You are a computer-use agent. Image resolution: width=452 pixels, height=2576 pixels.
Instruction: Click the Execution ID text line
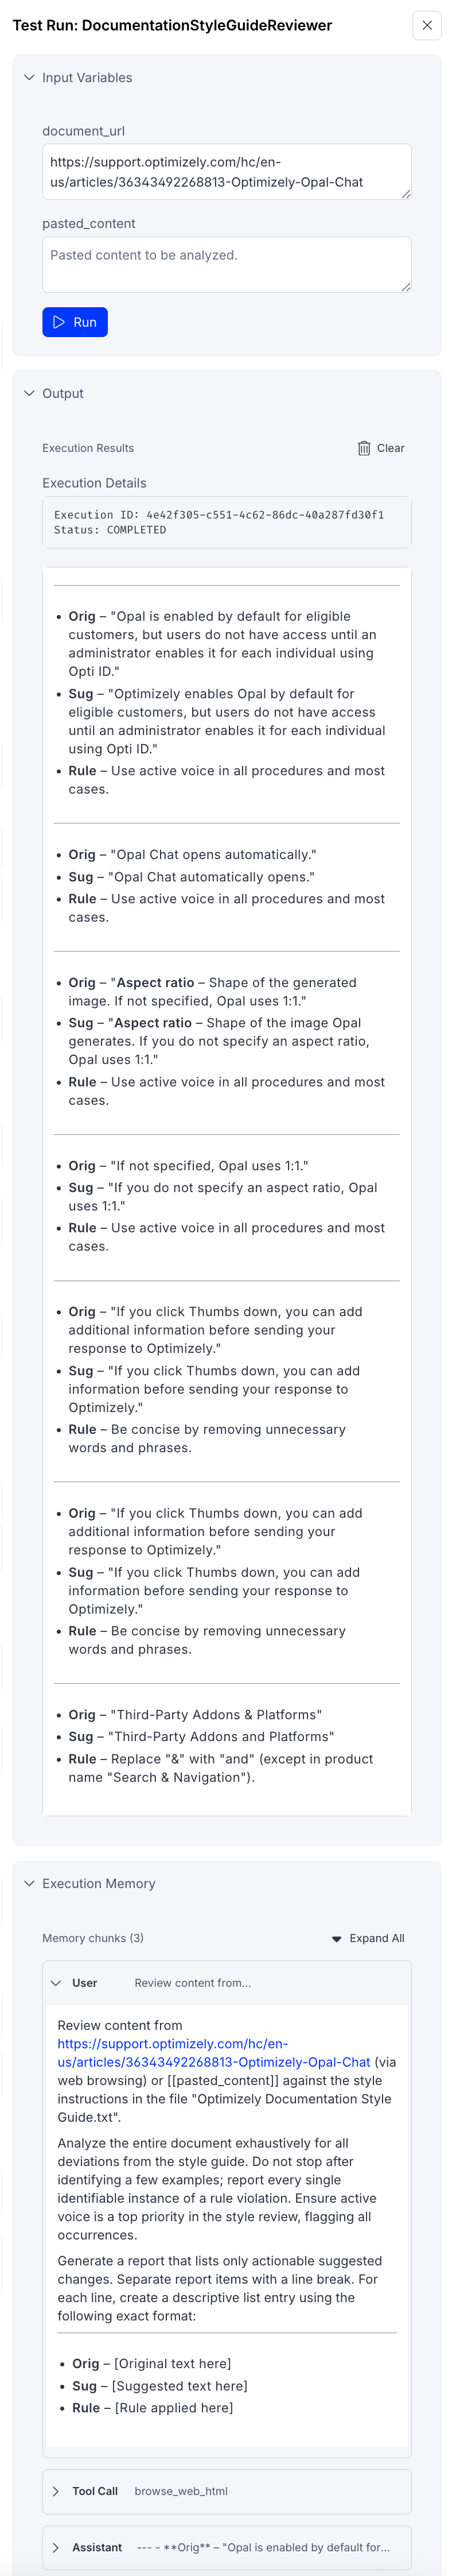click(x=218, y=515)
